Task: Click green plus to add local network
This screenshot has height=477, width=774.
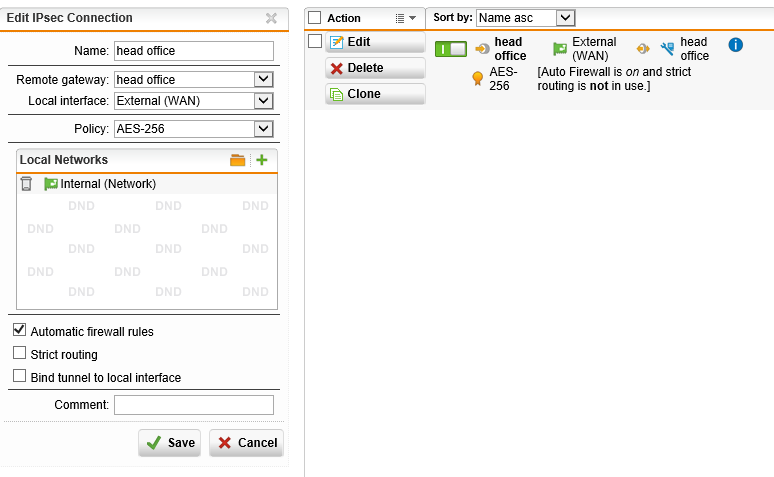Action: [262, 160]
